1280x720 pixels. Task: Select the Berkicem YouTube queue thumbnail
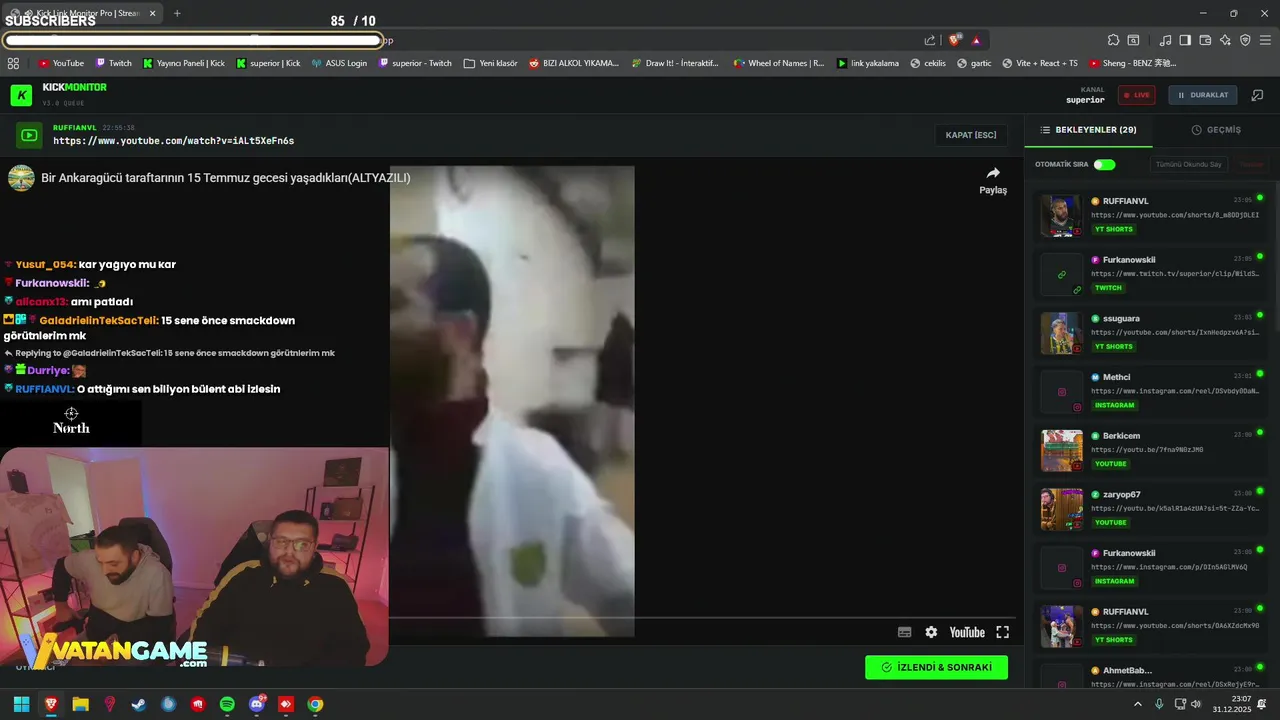[x=1061, y=450]
